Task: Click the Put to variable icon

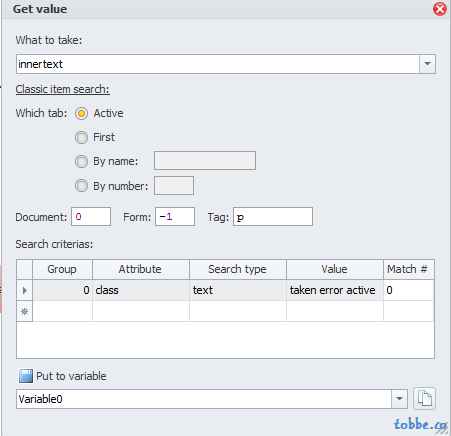Action: click(26, 376)
